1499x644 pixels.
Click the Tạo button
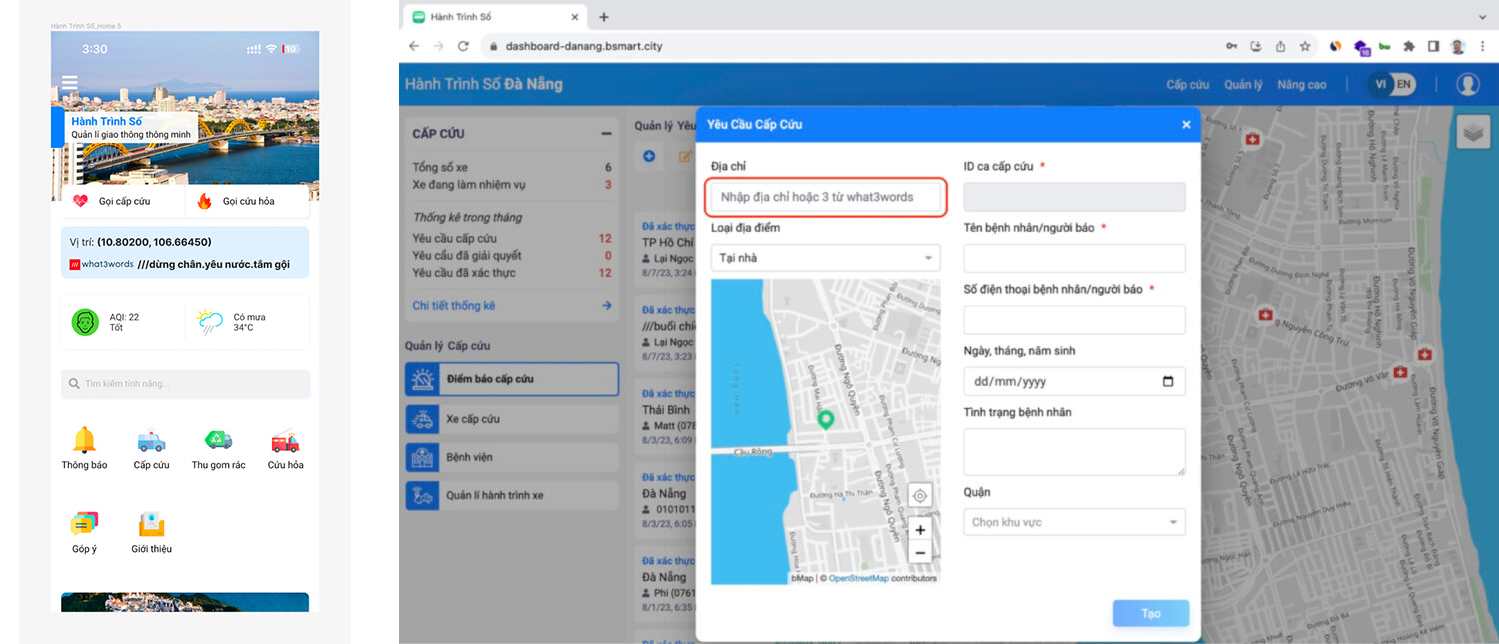click(1150, 613)
